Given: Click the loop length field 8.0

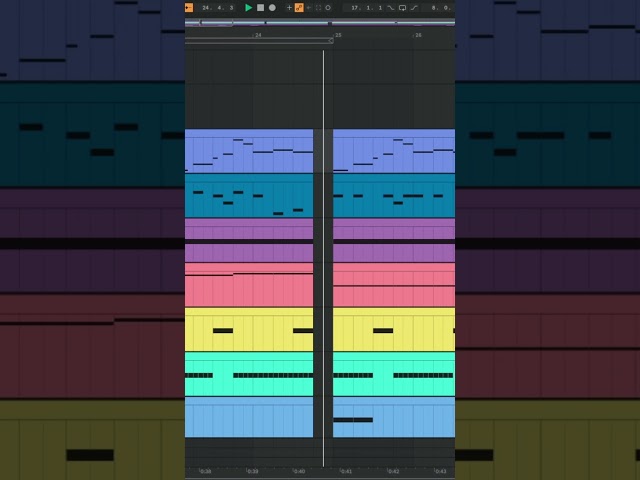Looking at the screenshot, I should (442, 8).
